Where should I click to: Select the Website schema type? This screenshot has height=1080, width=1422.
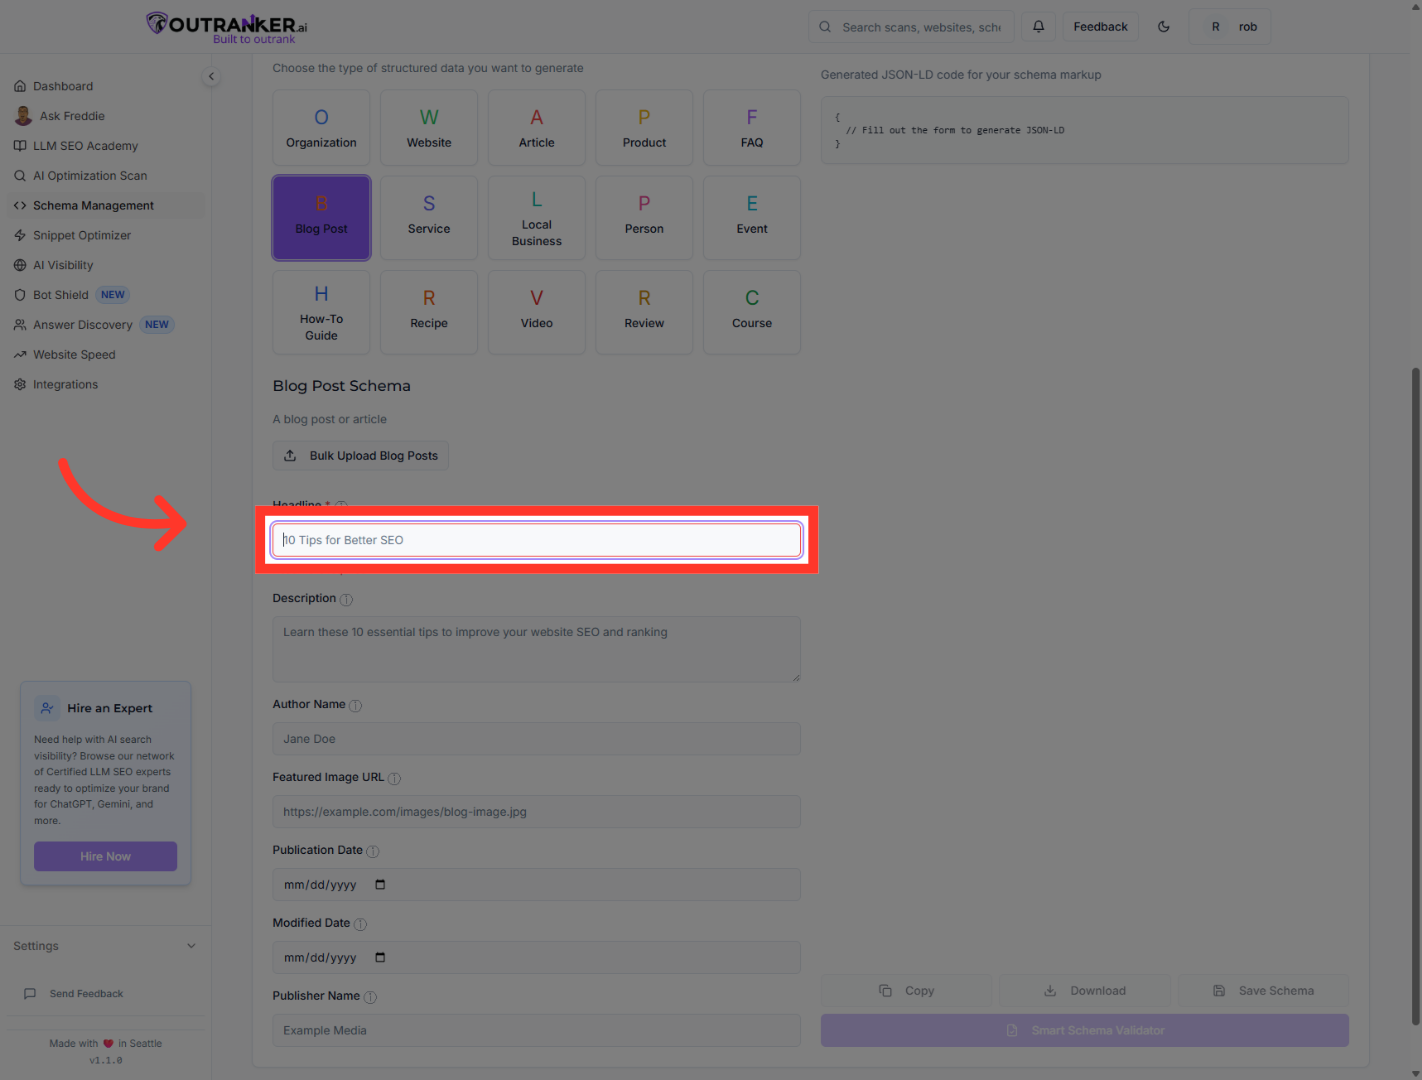pyautogui.click(x=429, y=128)
